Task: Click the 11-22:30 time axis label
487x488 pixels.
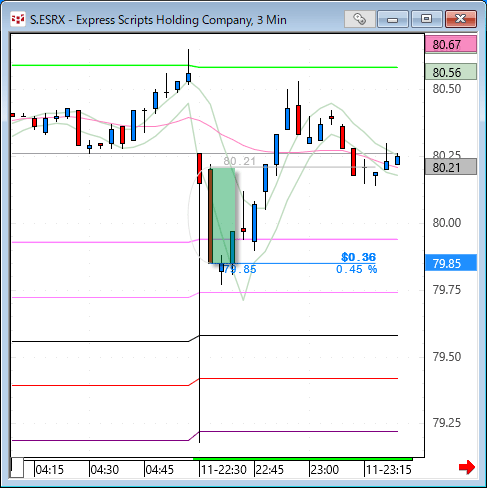Action: coord(224,470)
